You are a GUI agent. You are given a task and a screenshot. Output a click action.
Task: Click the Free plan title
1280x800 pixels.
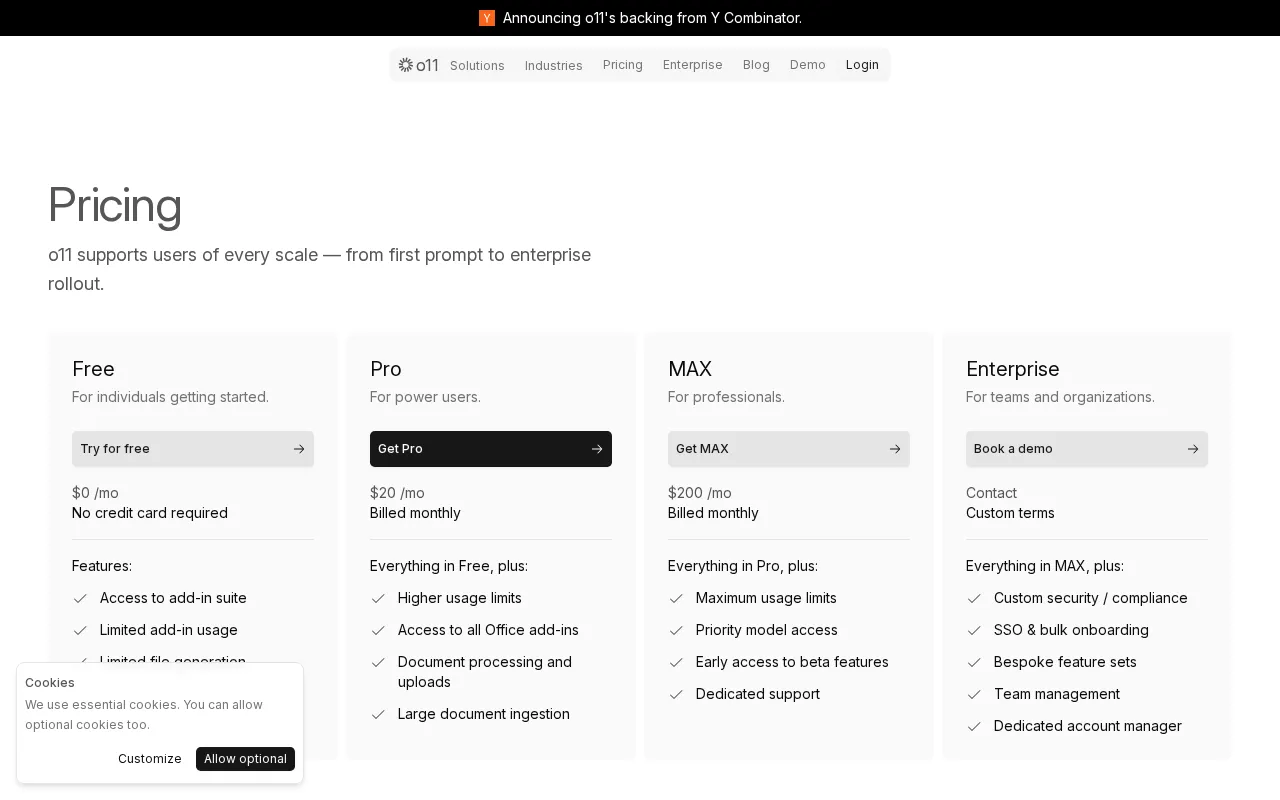(93, 369)
